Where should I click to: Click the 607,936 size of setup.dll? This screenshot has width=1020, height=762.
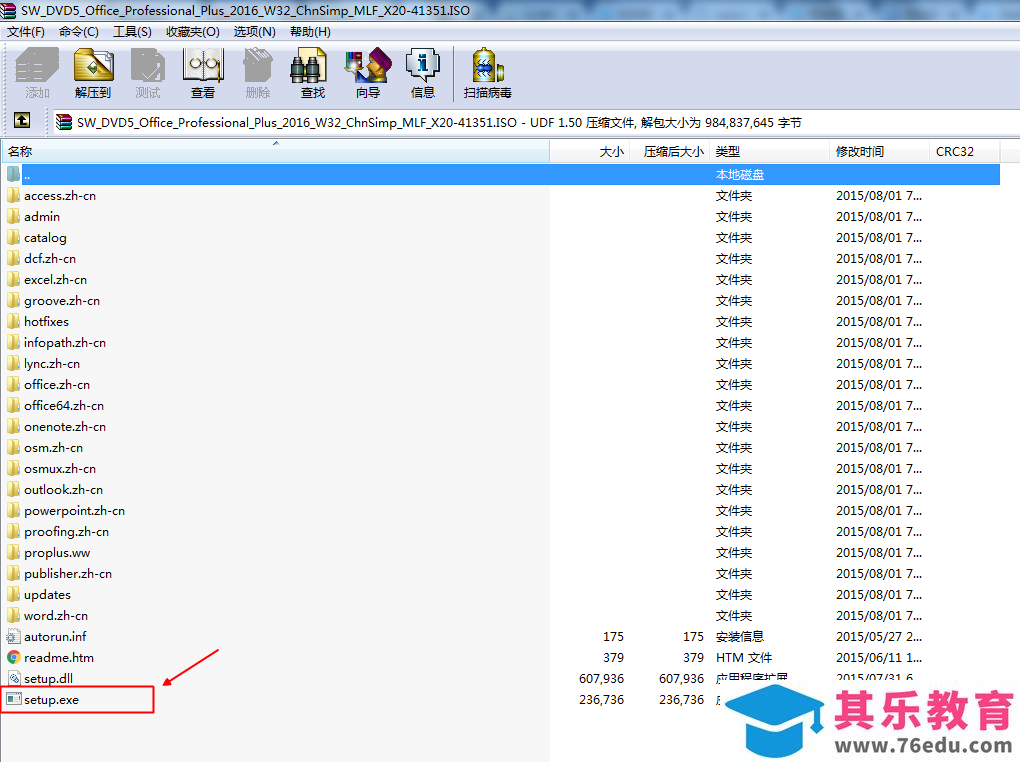(x=601, y=679)
